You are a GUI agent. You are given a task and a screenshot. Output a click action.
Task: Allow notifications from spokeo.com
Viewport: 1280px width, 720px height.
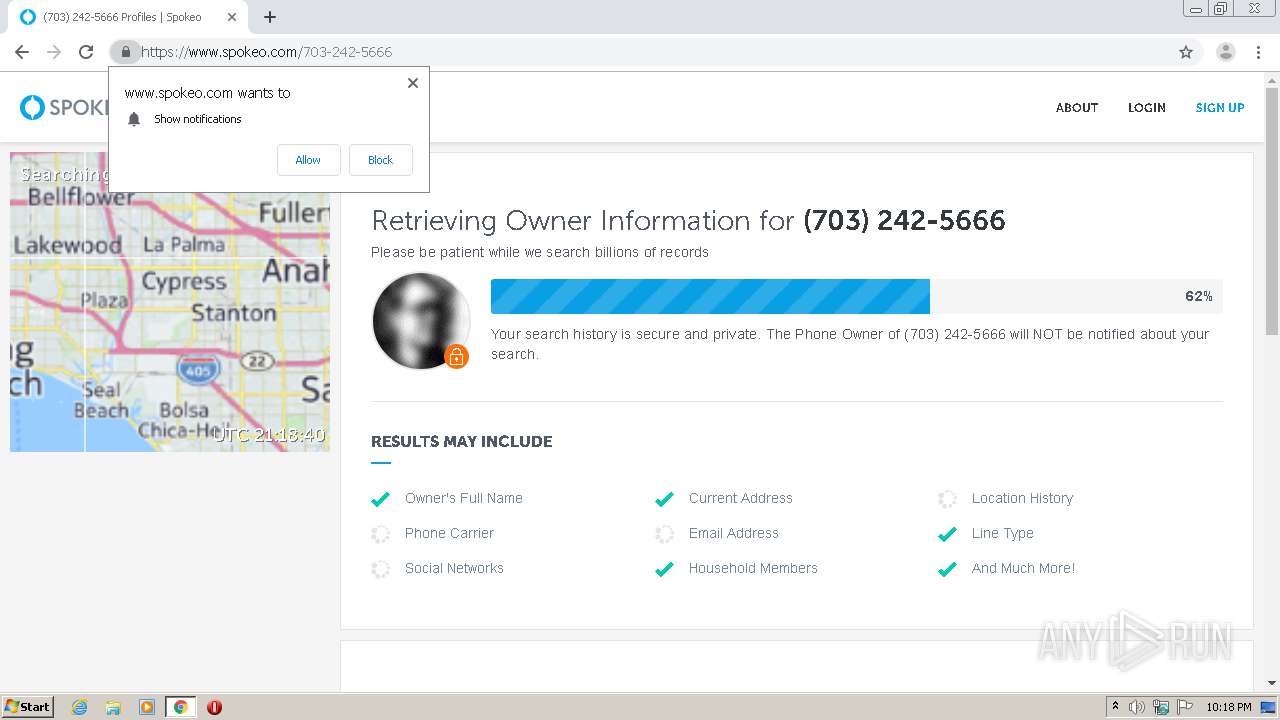tap(308, 160)
